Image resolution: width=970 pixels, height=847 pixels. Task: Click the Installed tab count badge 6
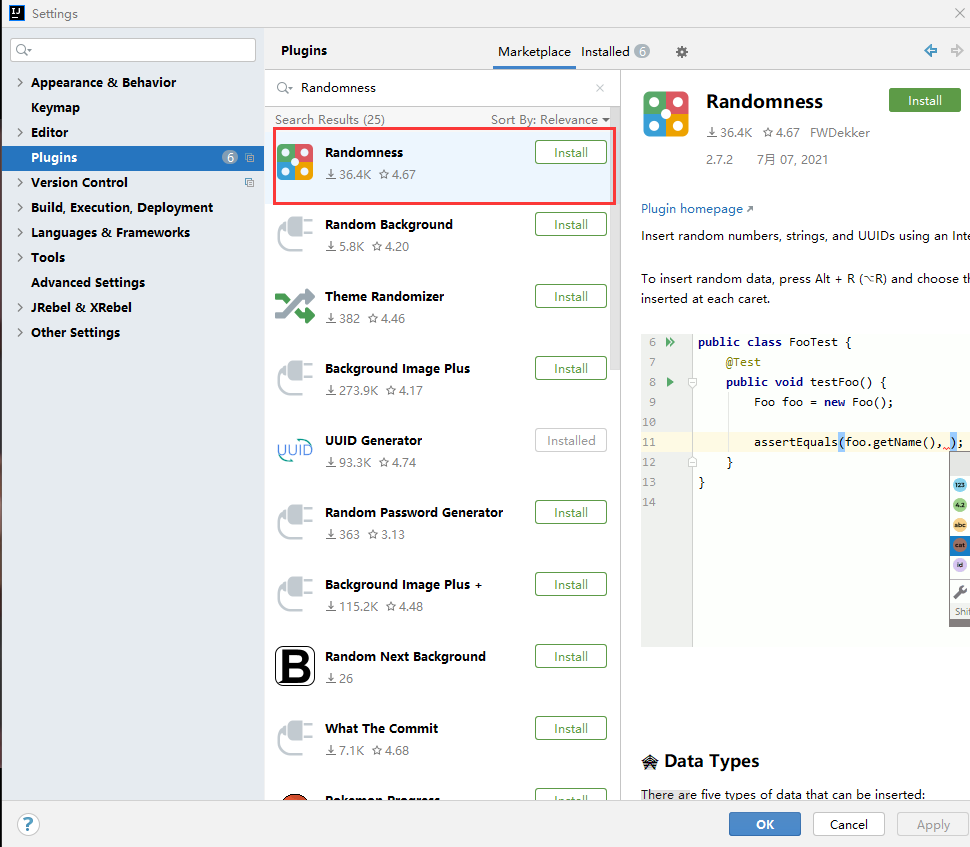(x=642, y=51)
